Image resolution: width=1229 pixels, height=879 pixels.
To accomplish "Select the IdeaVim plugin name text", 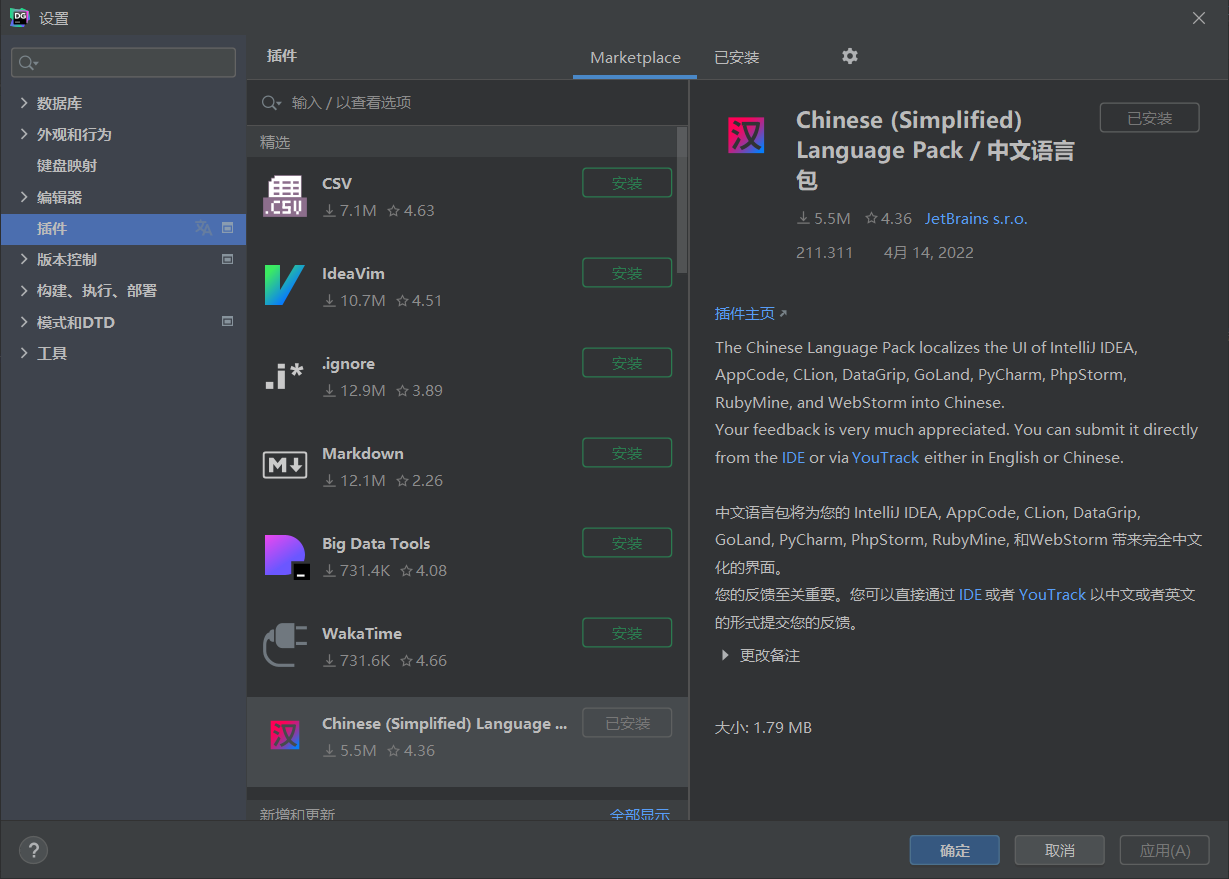I will tap(353, 273).
